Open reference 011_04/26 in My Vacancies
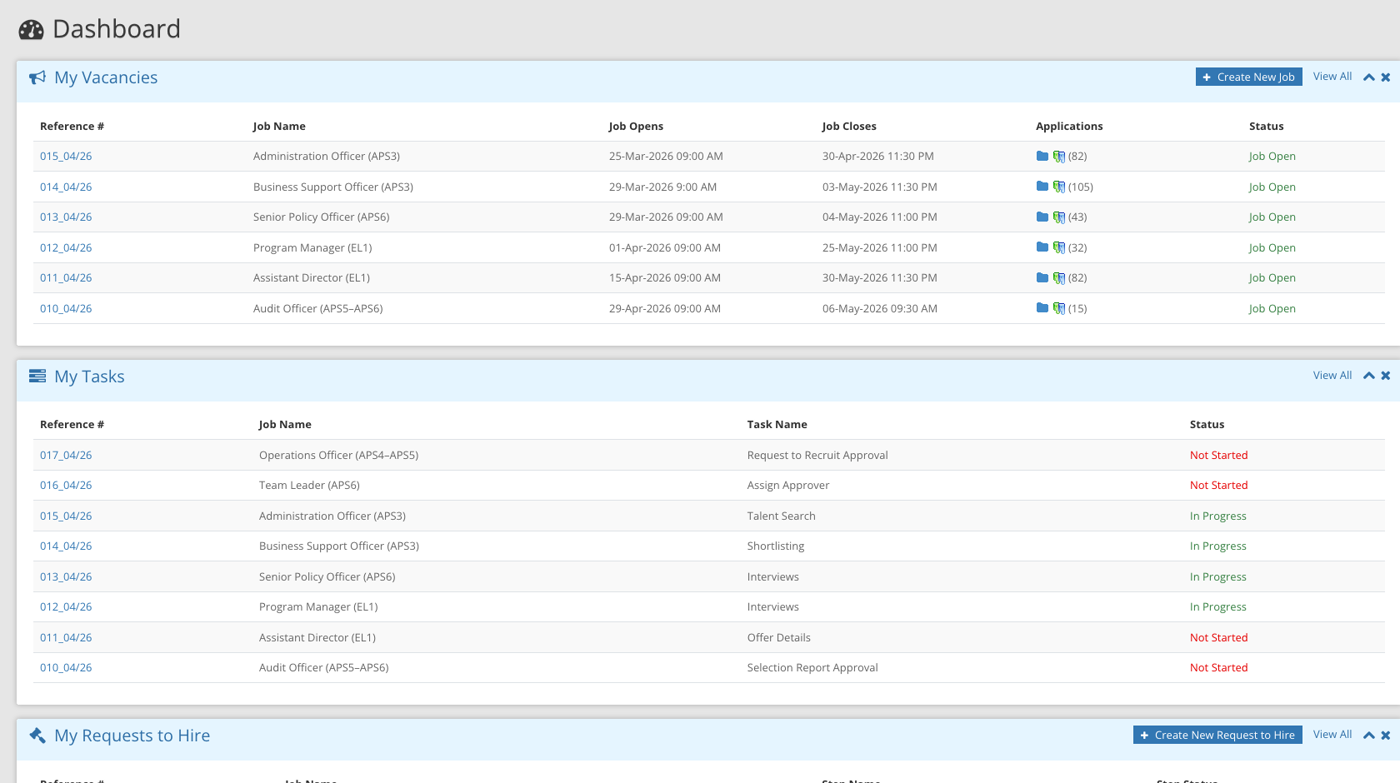The image size is (1400, 783). pyautogui.click(x=66, y=278)
